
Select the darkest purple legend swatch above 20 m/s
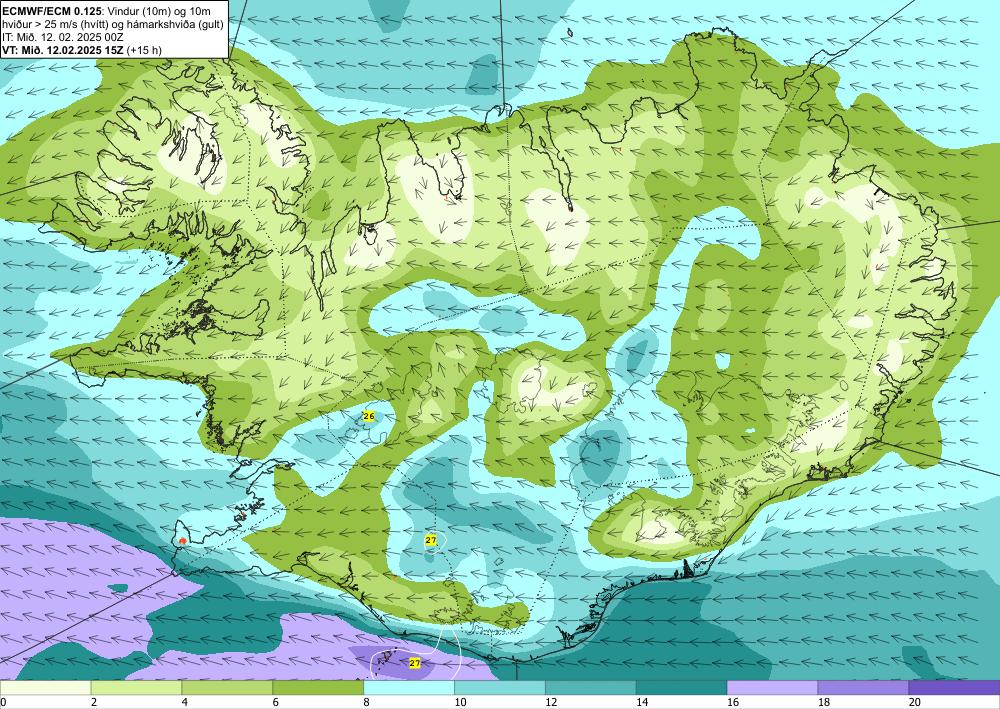(954, 688)
